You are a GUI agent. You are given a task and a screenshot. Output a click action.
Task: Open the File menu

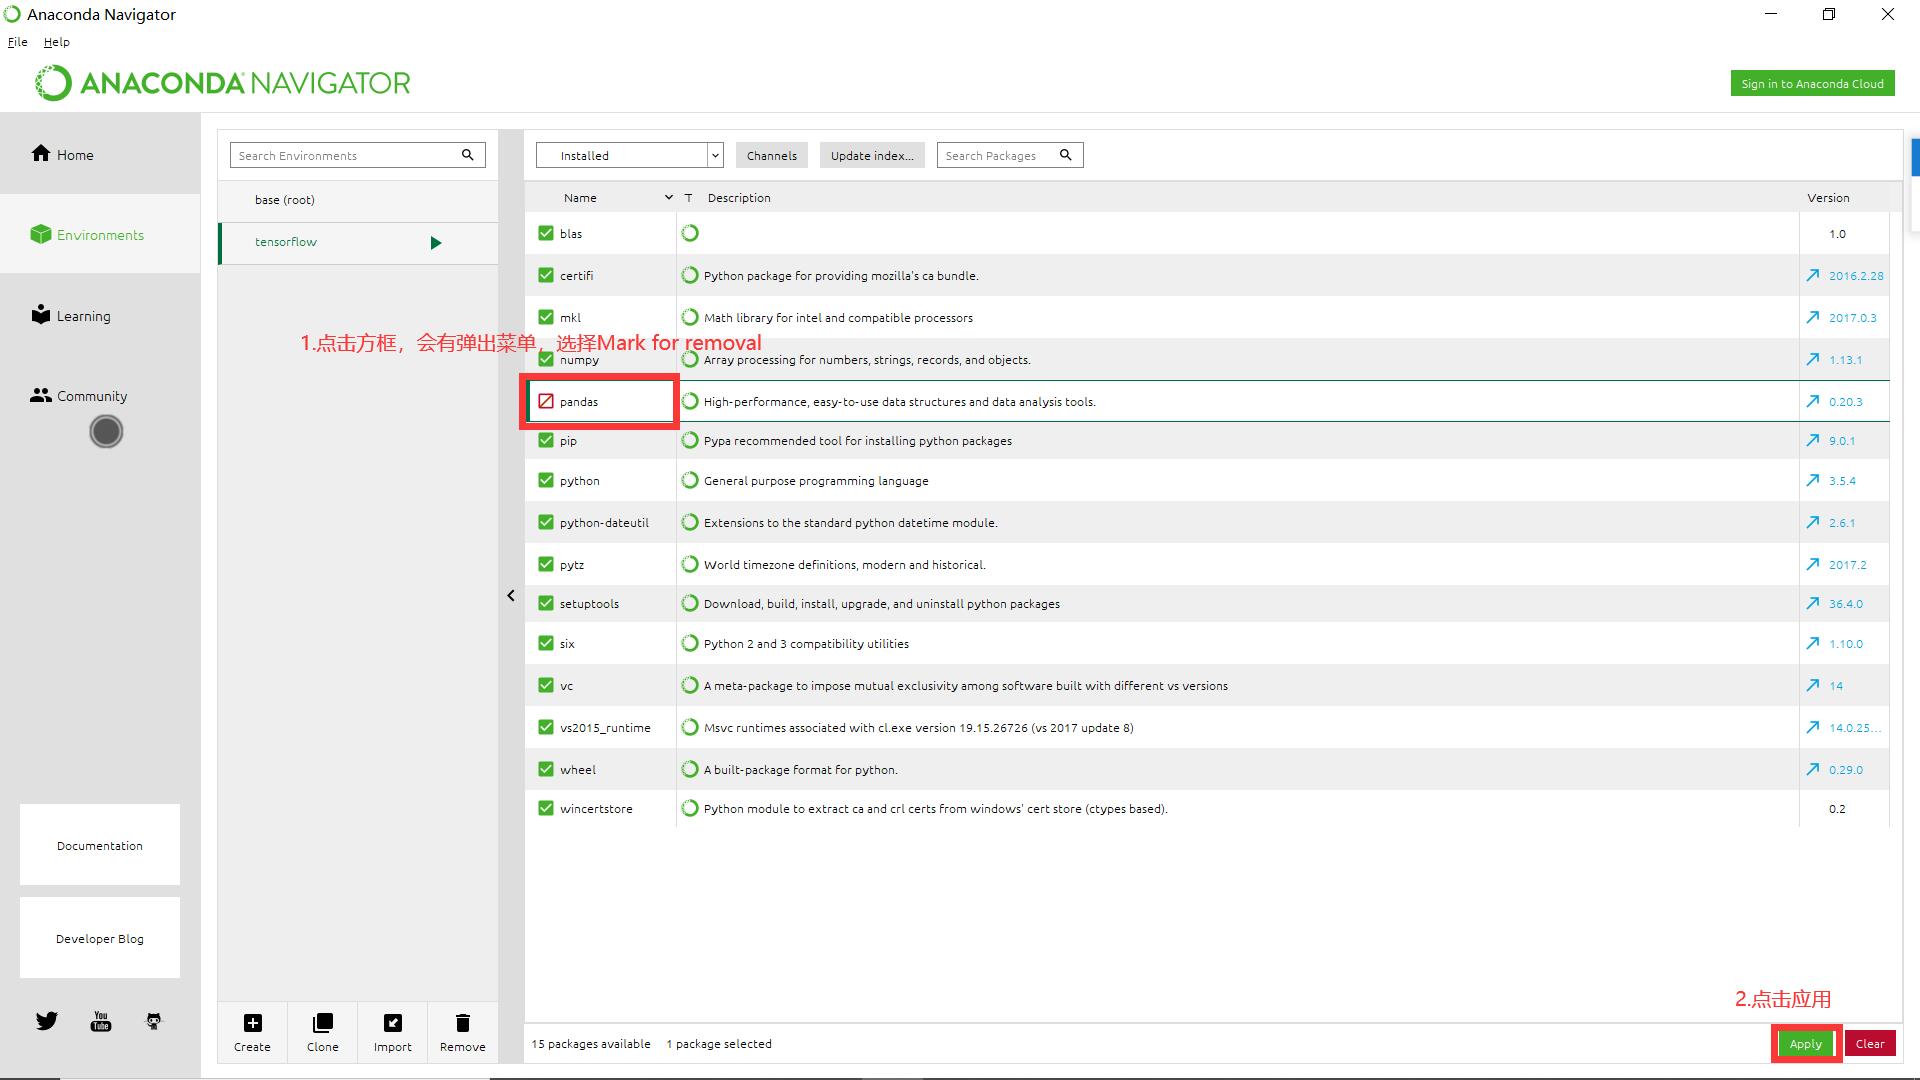point(17,42)
